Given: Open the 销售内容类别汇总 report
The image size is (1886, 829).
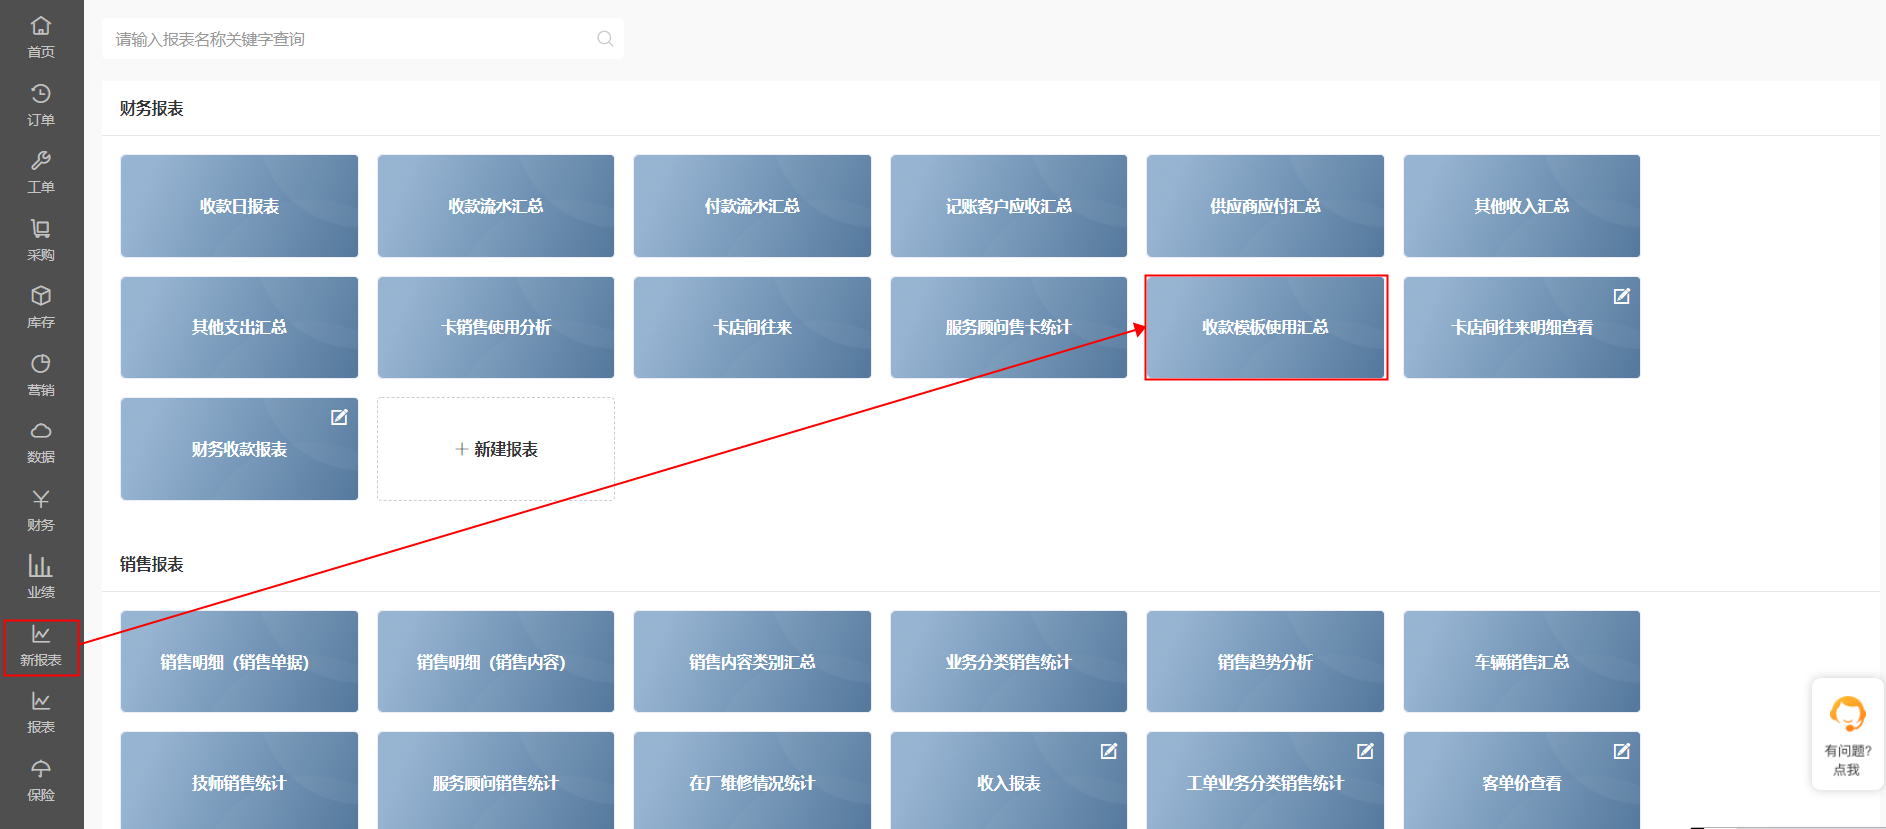Looking at the screenshot, I should click(752, 662).
